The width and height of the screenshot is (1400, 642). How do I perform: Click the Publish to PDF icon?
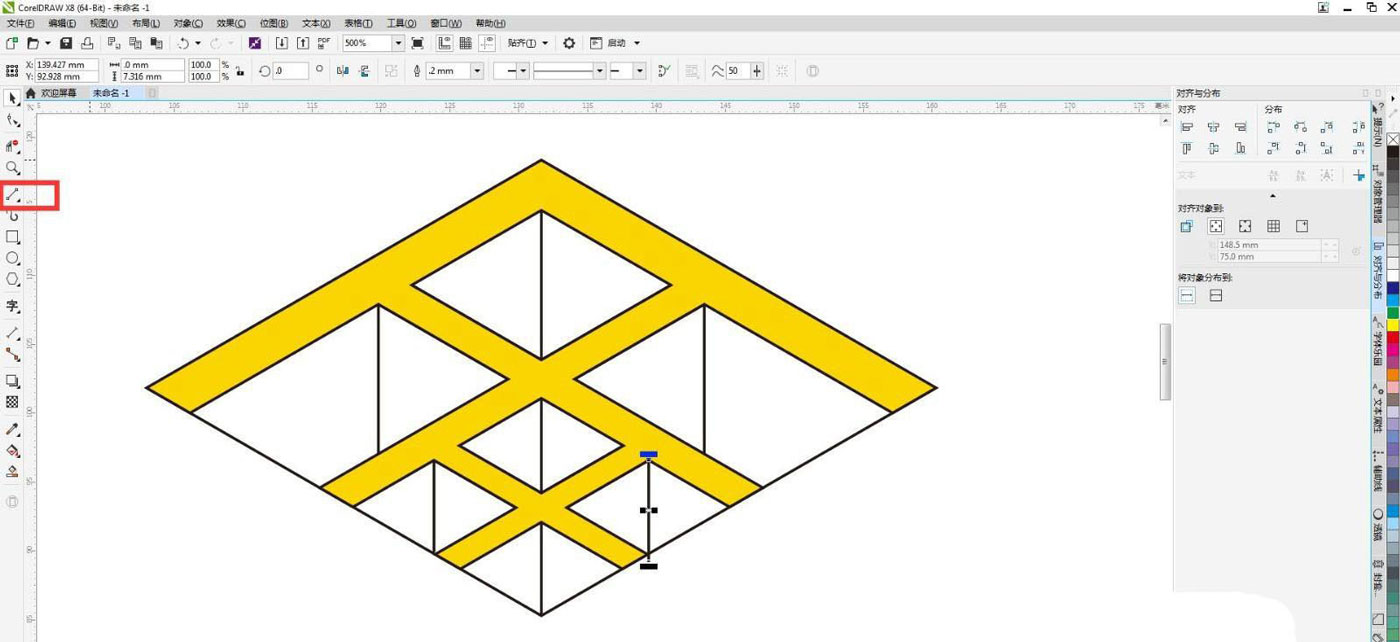coord(324,43)
